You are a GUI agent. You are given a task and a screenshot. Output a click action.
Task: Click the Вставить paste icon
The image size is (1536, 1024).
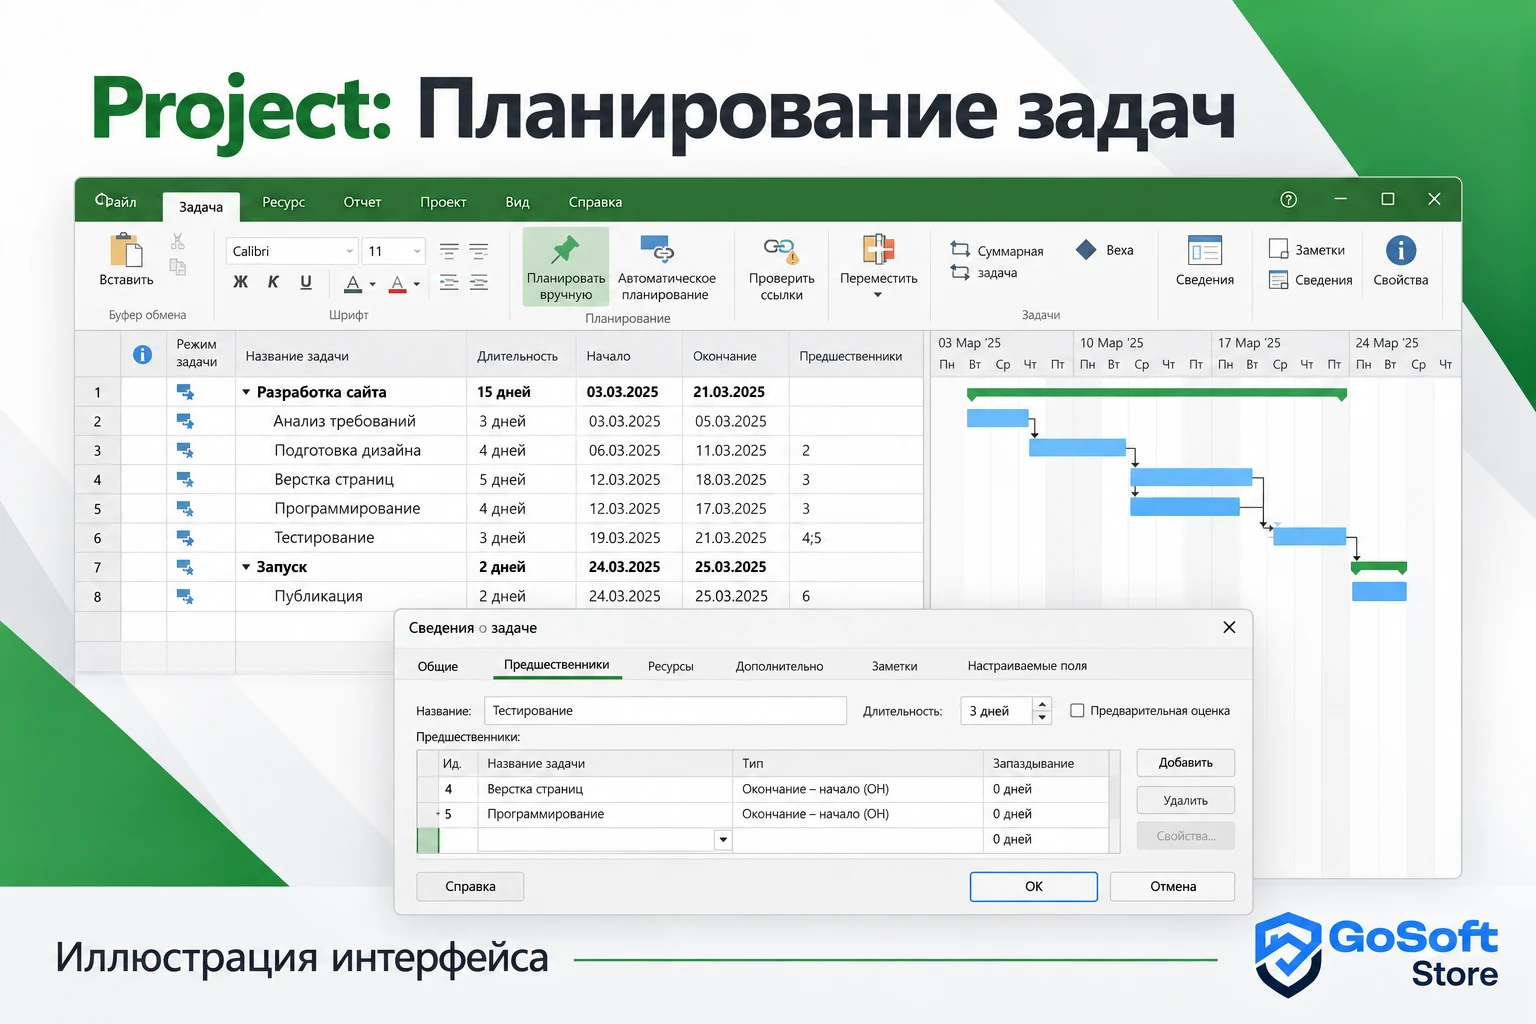[126, 250]
